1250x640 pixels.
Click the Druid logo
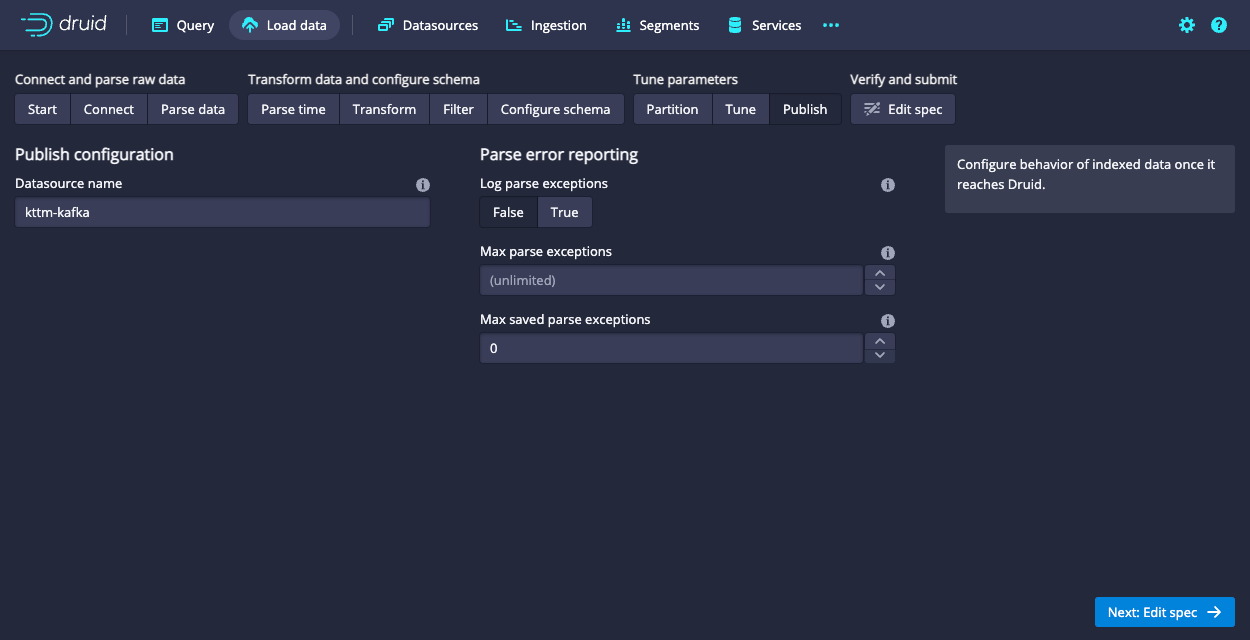pyautogui.click(x=62, y=24)
